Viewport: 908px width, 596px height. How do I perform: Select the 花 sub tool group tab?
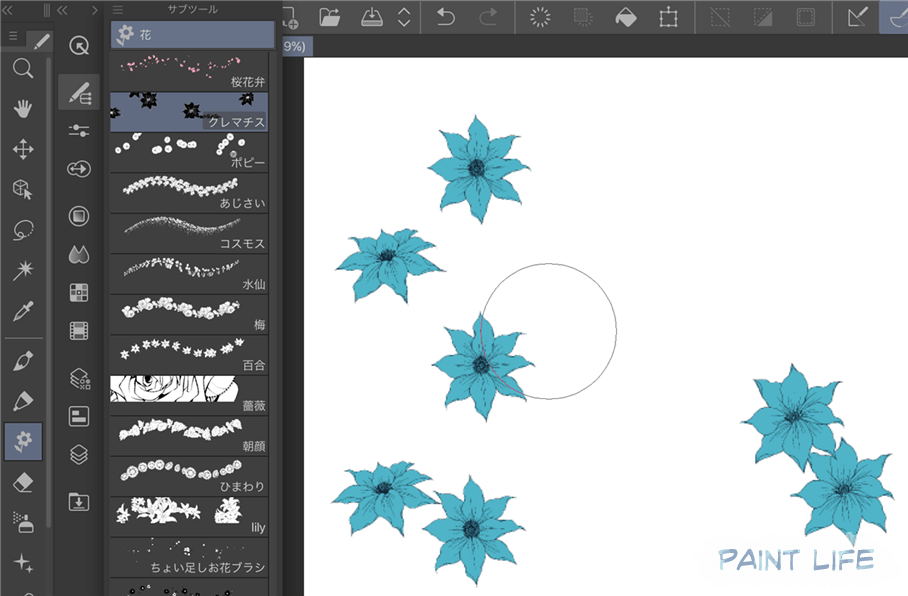tap(192, 35)
